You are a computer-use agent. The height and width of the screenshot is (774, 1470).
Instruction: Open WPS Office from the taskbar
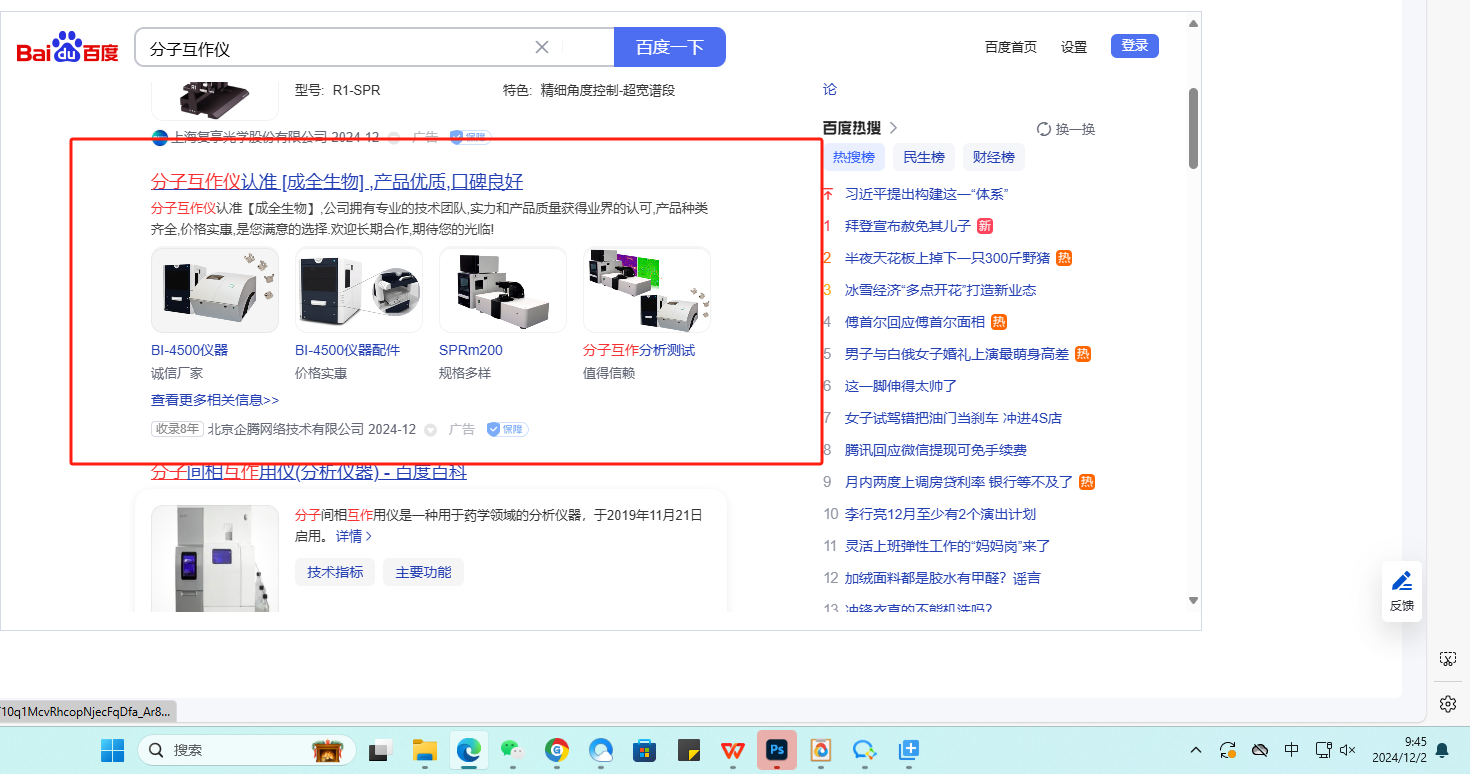(x=733, y=750)
